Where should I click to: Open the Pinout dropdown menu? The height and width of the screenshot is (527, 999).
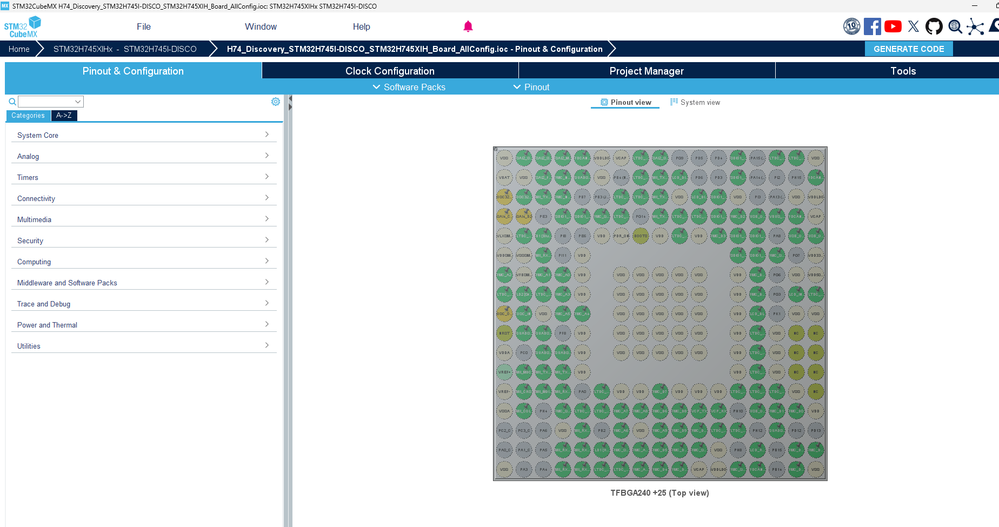point(531,87)
